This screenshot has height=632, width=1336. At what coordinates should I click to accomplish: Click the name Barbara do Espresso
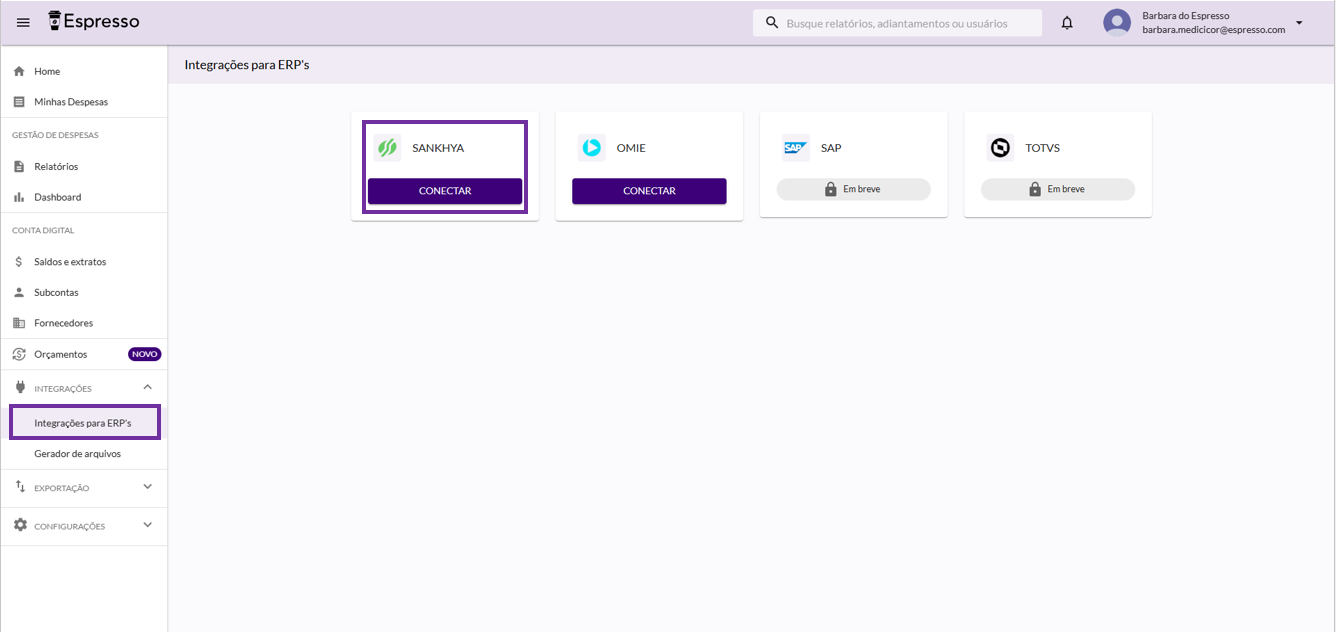click(x=1186, y=16)
